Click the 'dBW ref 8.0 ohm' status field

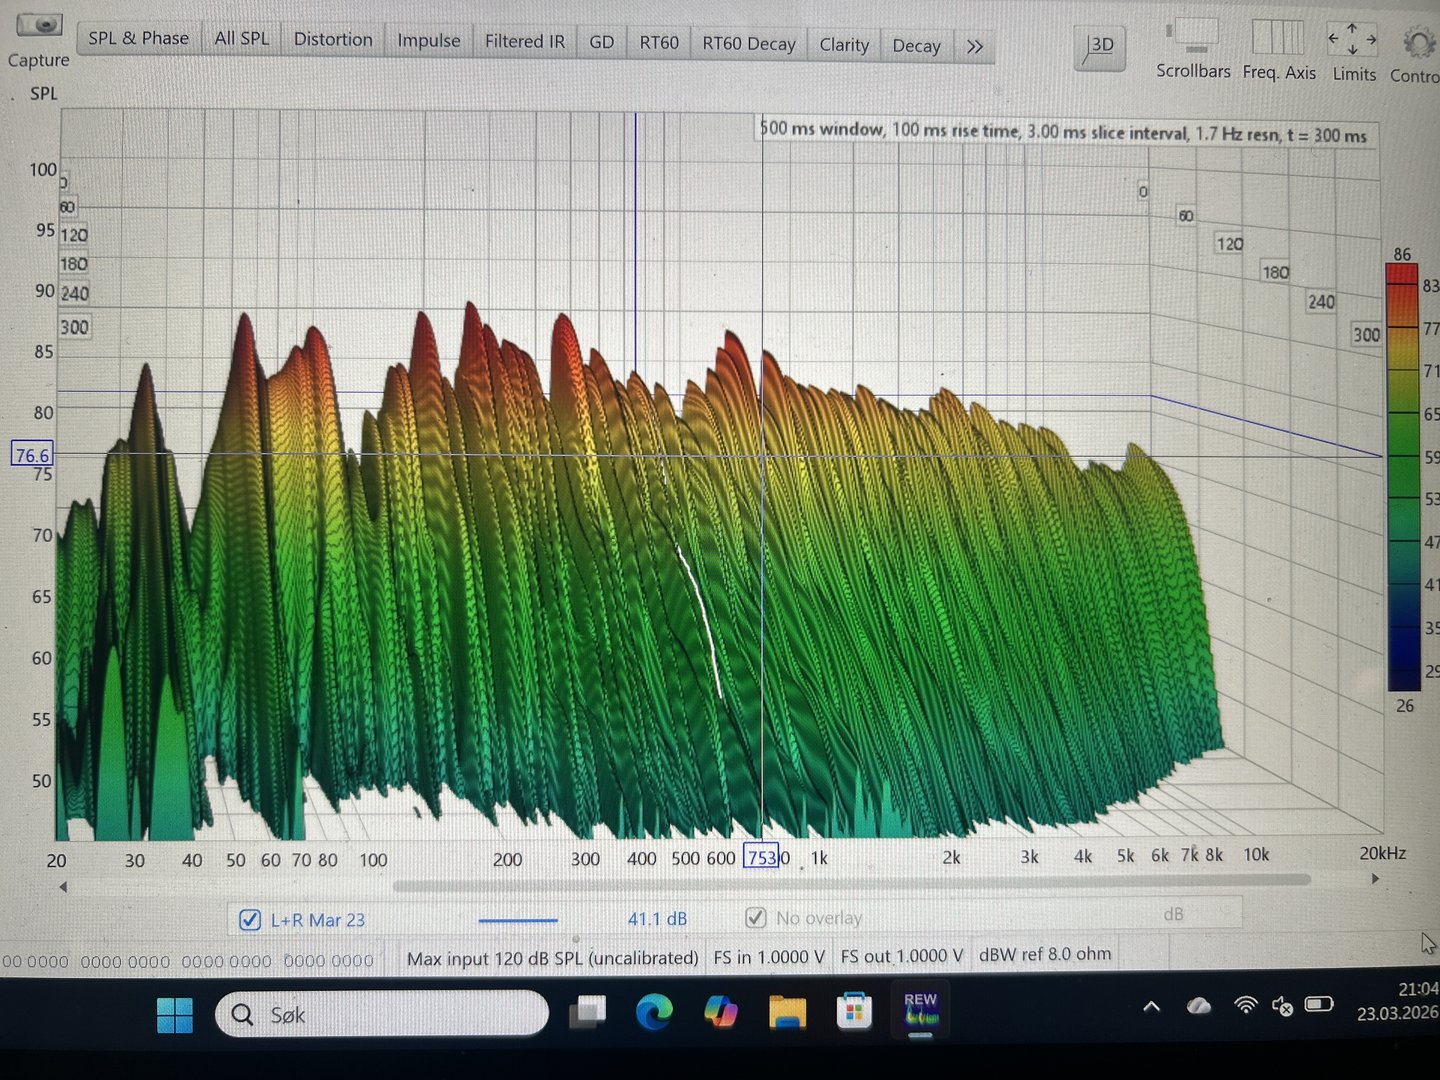click(1045, 954)
